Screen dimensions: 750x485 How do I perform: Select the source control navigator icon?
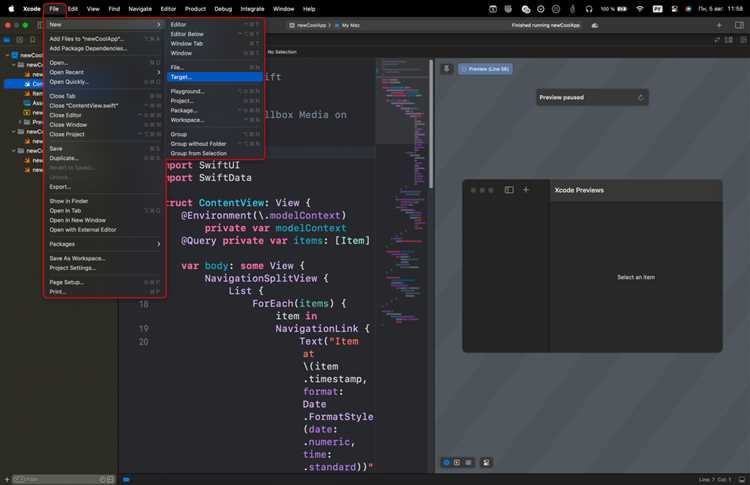[x=20, y=40]
